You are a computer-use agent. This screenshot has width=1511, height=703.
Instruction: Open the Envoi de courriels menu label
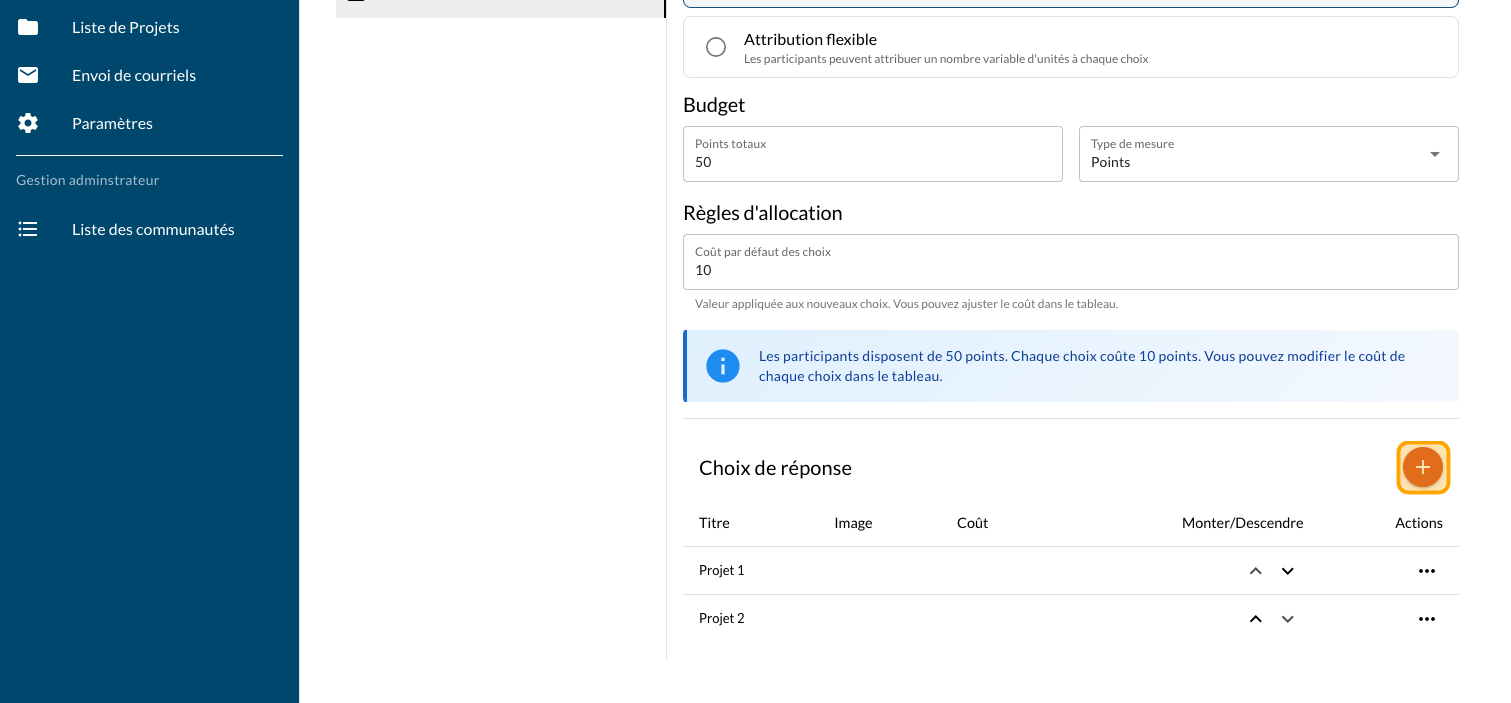click(134, 75)
